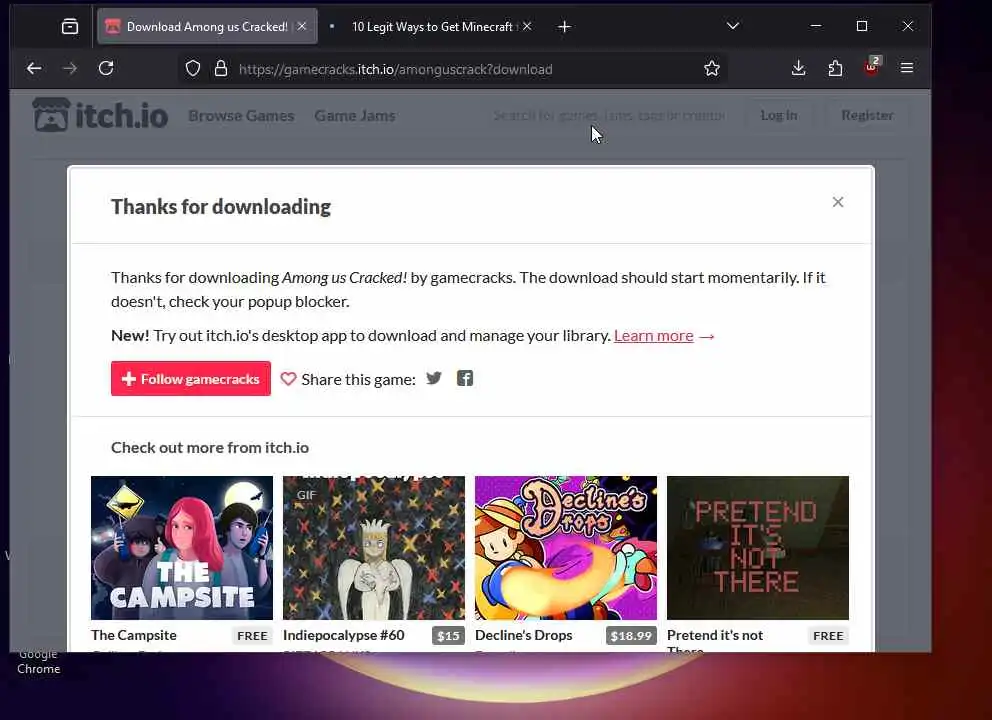Click the FREE tag on The Campsite
This screenshot has height=720, width=992.
[252, 636]
